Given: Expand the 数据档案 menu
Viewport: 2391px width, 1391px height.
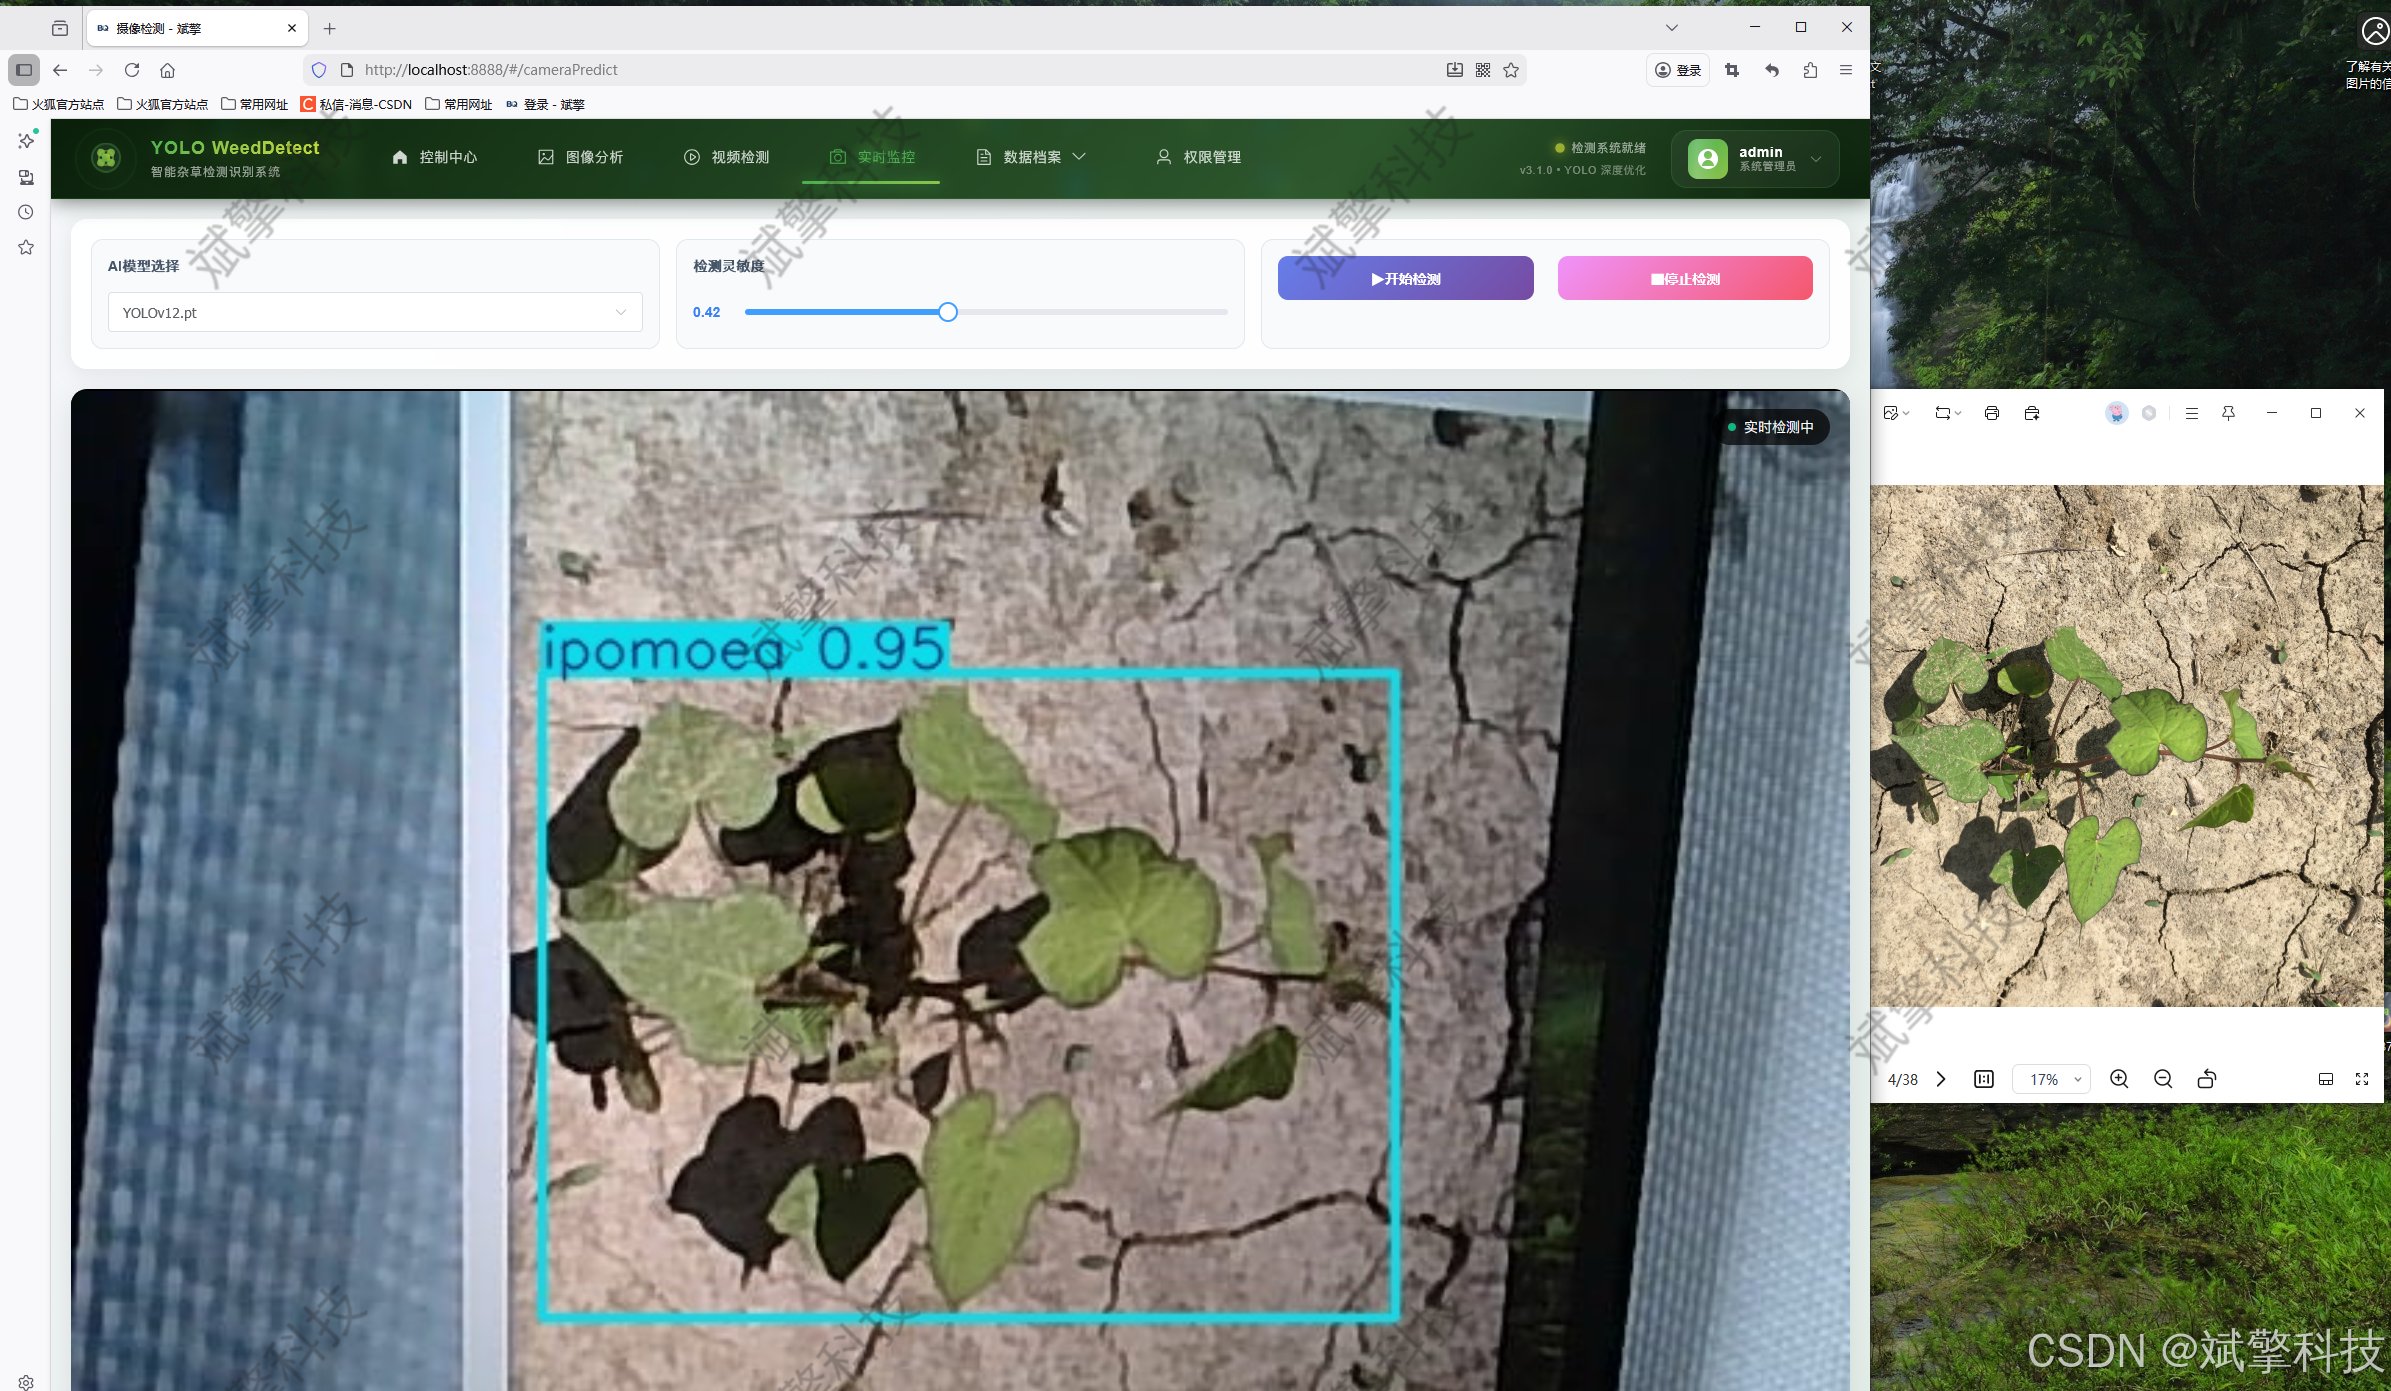Looking at the screenshot, I should pos(1031,157).
